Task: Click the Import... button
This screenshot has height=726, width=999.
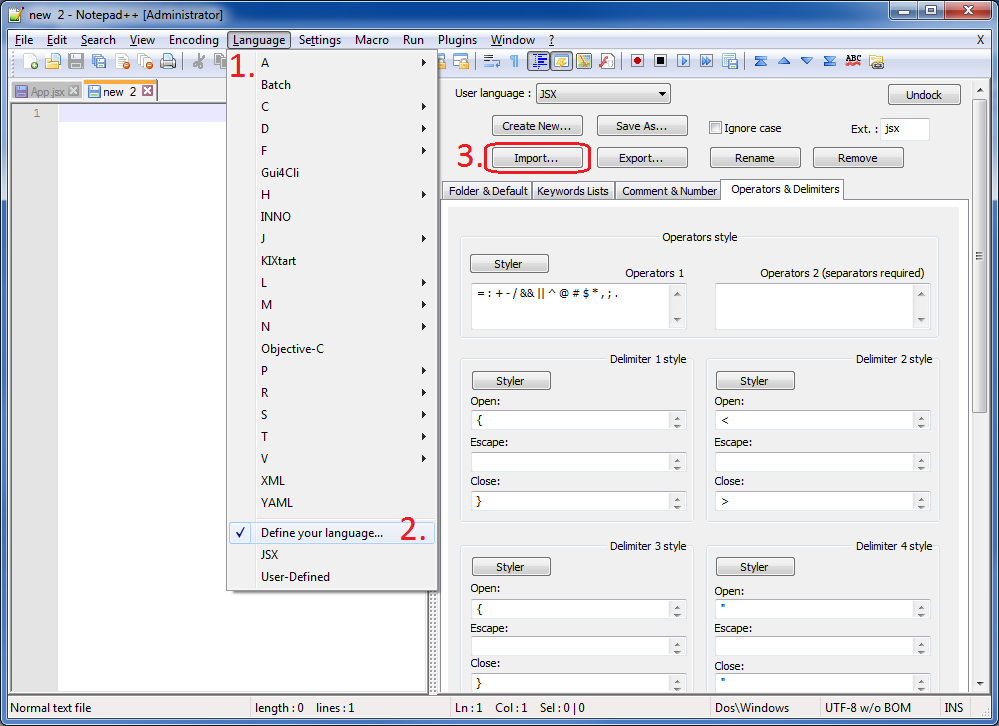Action: [536, 158]
